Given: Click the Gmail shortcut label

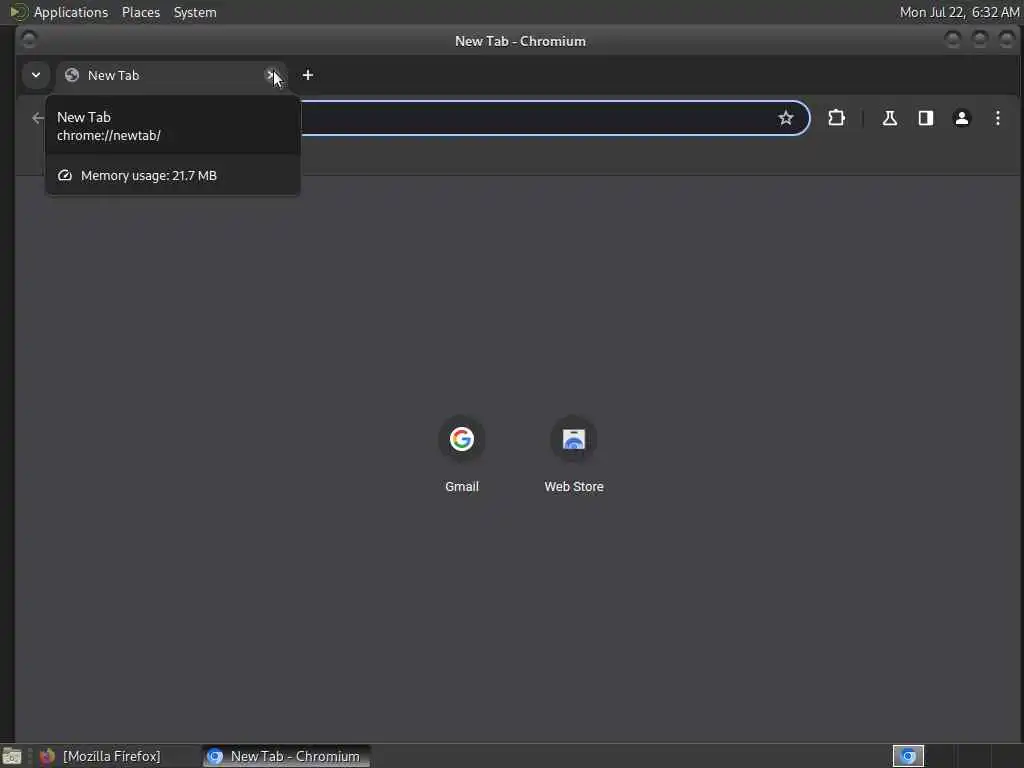Looking at the screenshot, I should [x=462, y=487].
